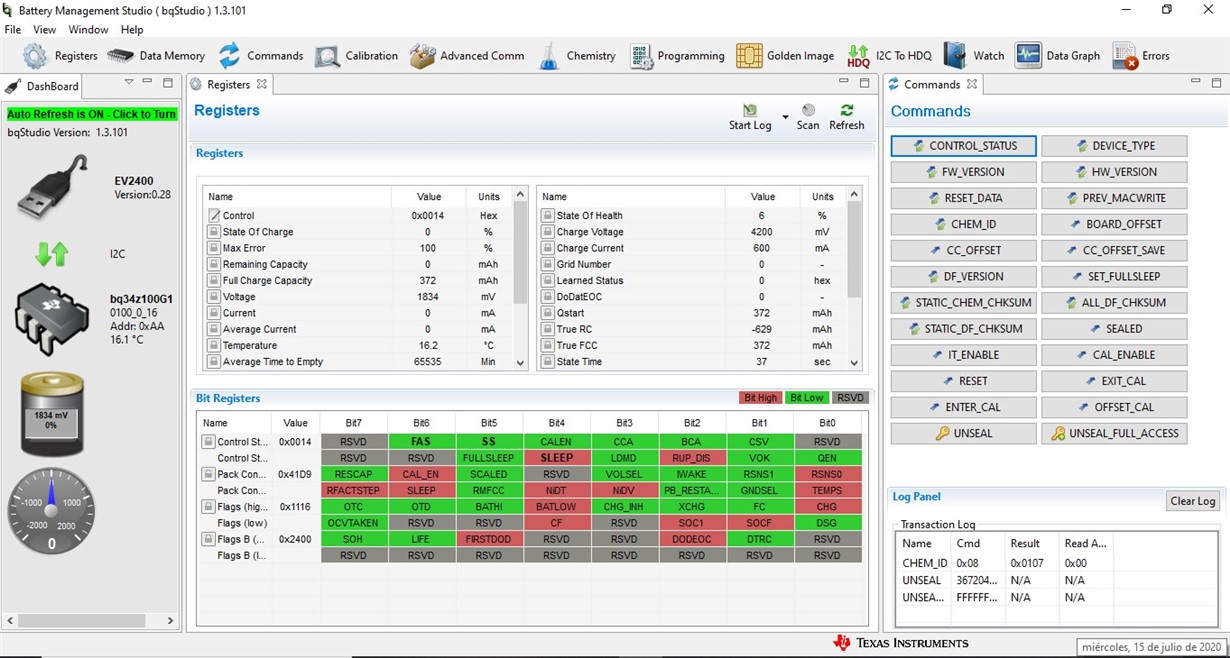Select the DashBoard tab
The image size is (1230, 658).
coord(42,86)
